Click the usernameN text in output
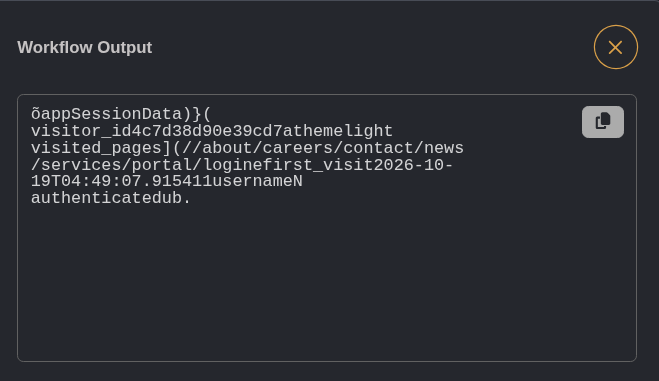 click(x=257, y=181)
